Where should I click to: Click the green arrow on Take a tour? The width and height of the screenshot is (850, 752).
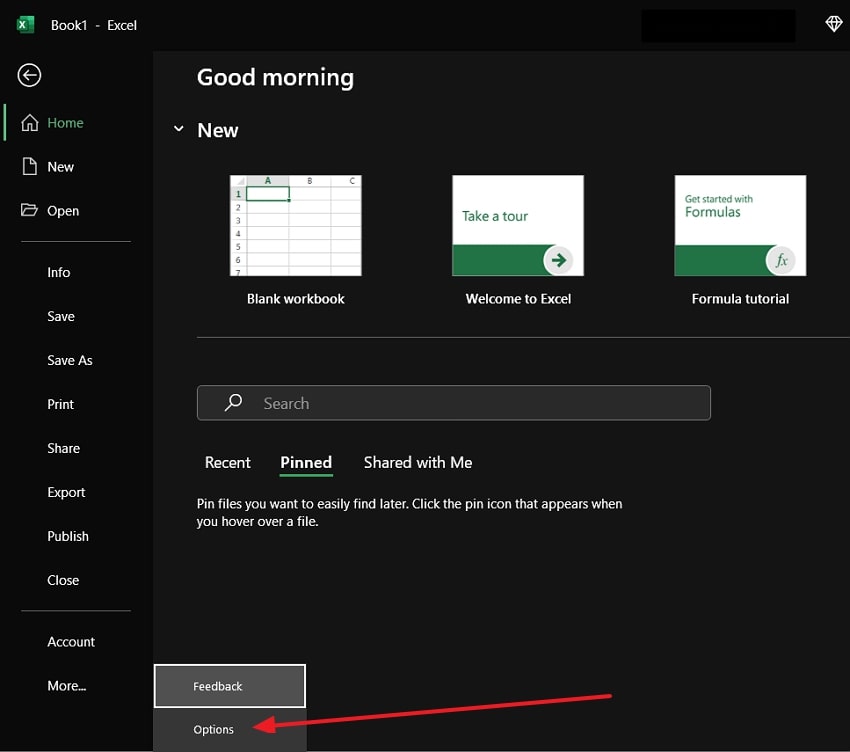558,260
